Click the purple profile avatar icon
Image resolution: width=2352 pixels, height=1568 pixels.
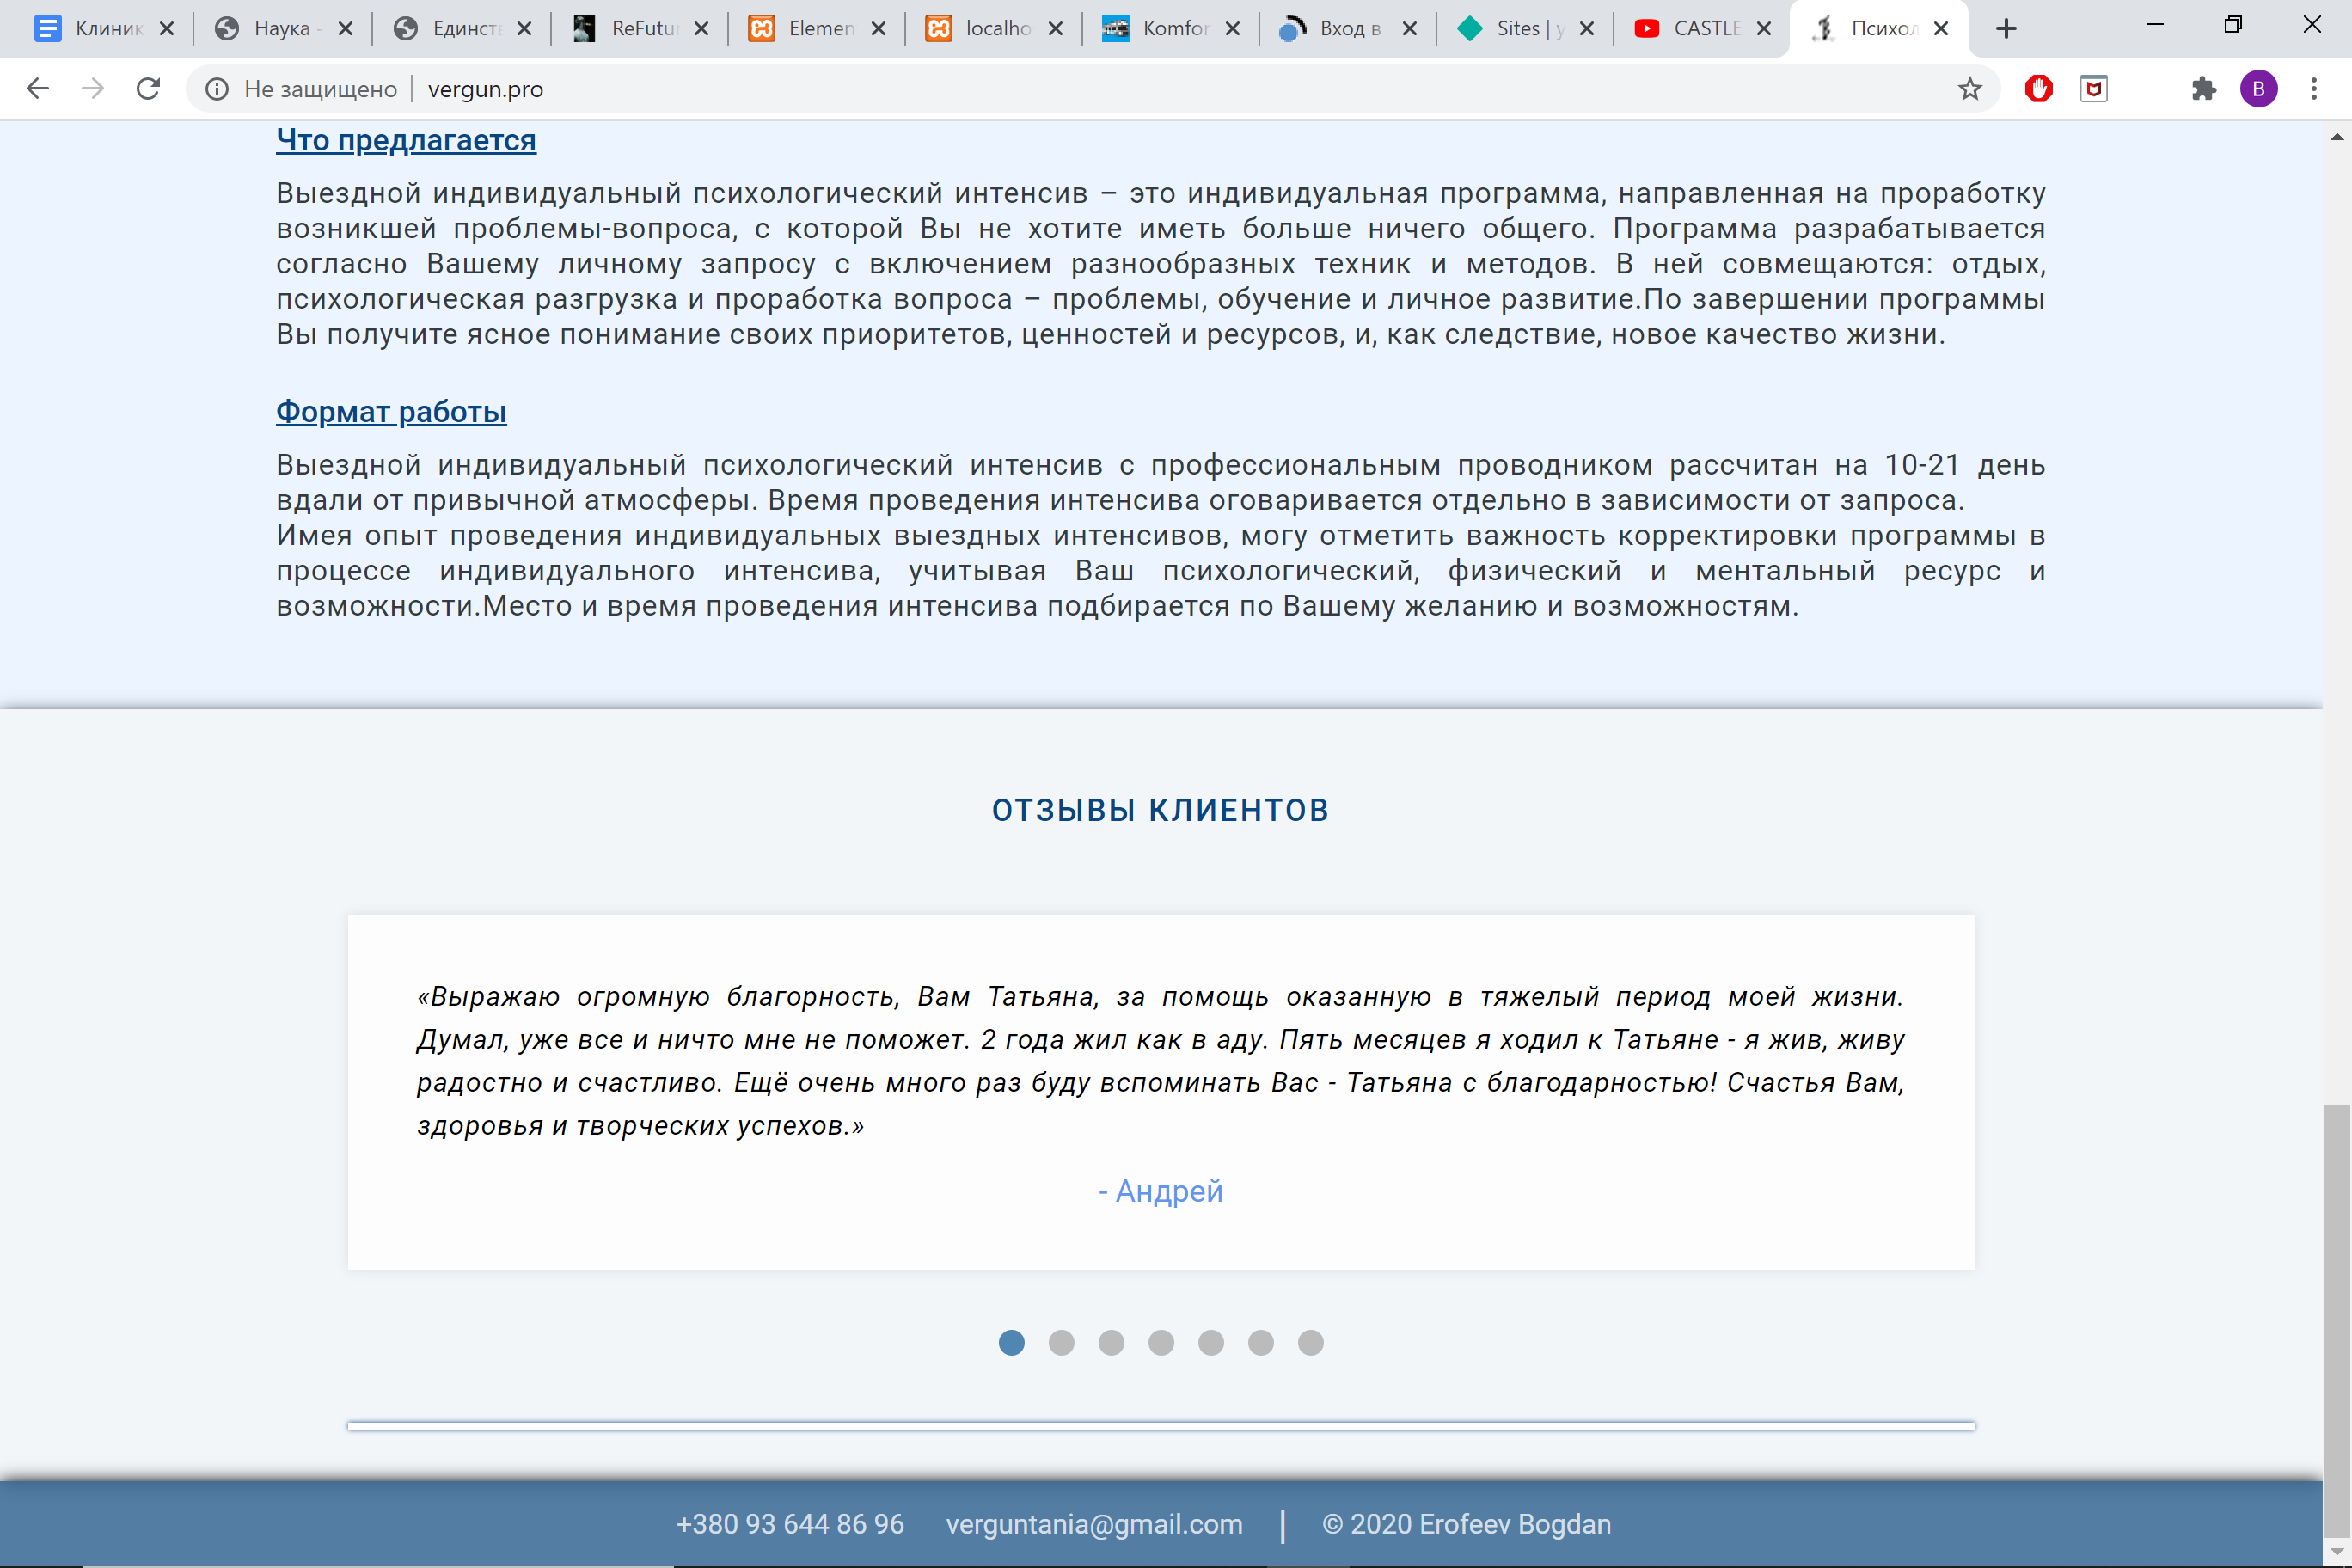pos(2258,89)
